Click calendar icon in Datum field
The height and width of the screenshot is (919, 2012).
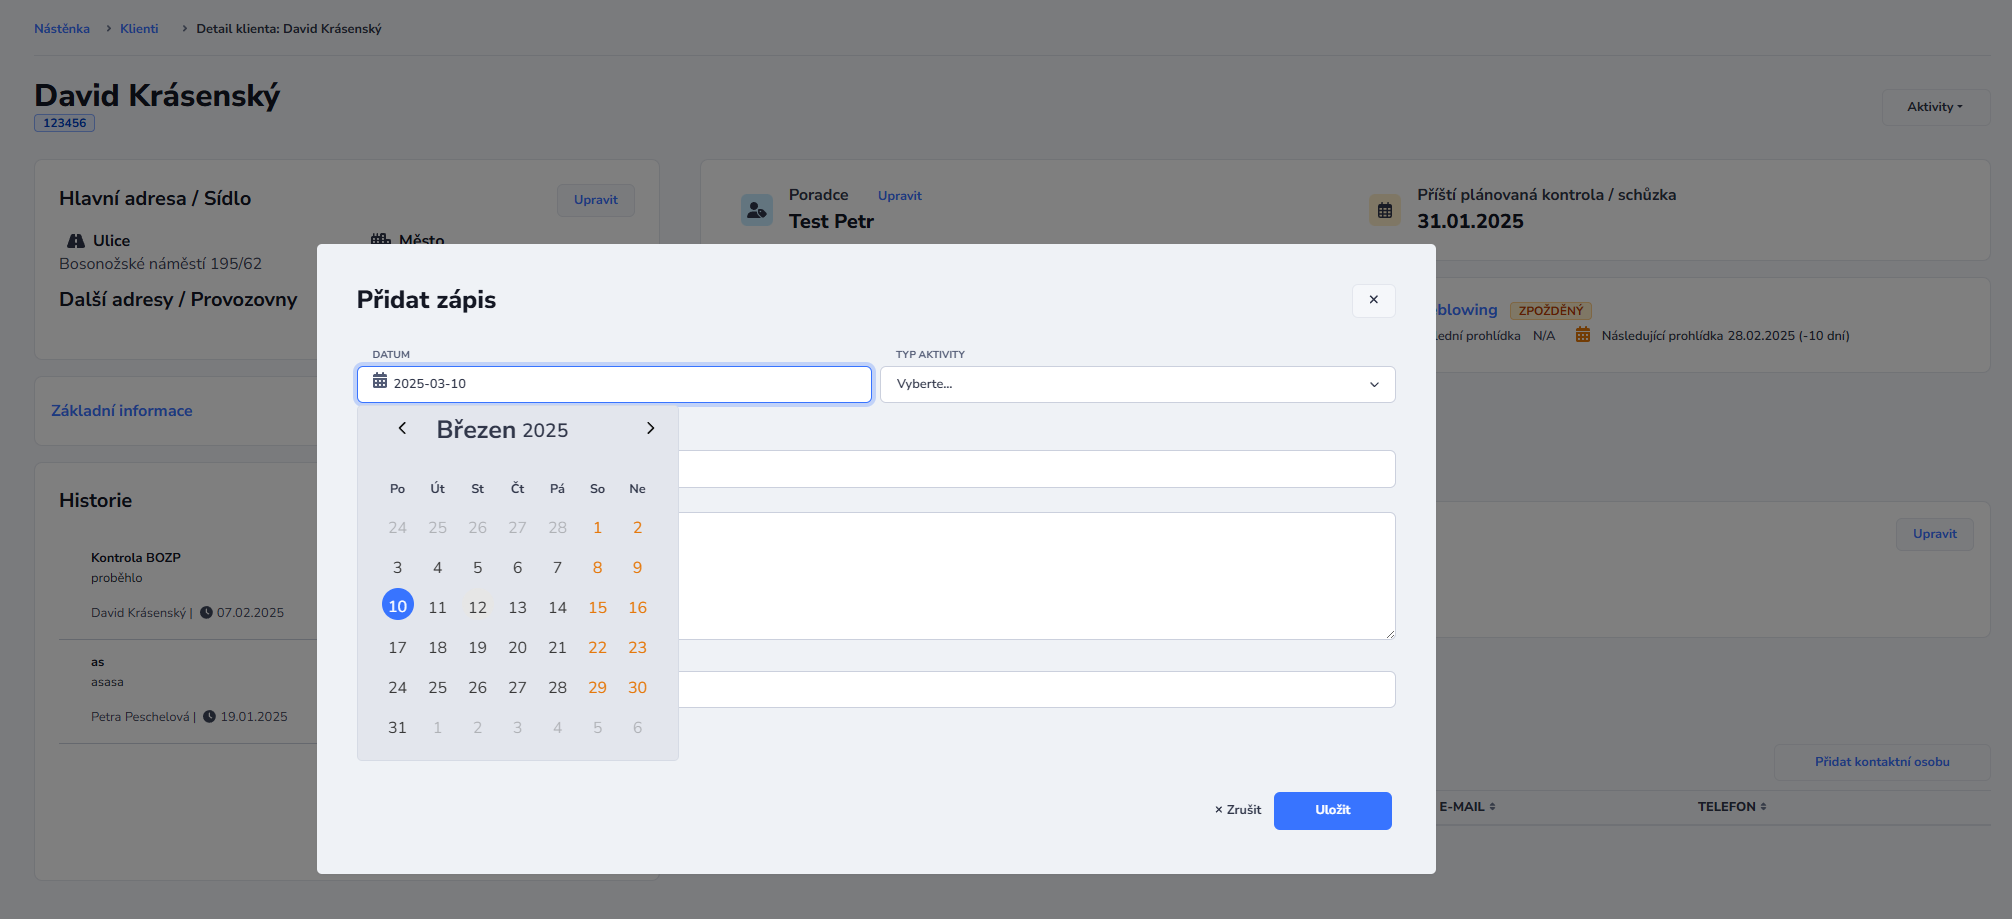tap(380, 382)
